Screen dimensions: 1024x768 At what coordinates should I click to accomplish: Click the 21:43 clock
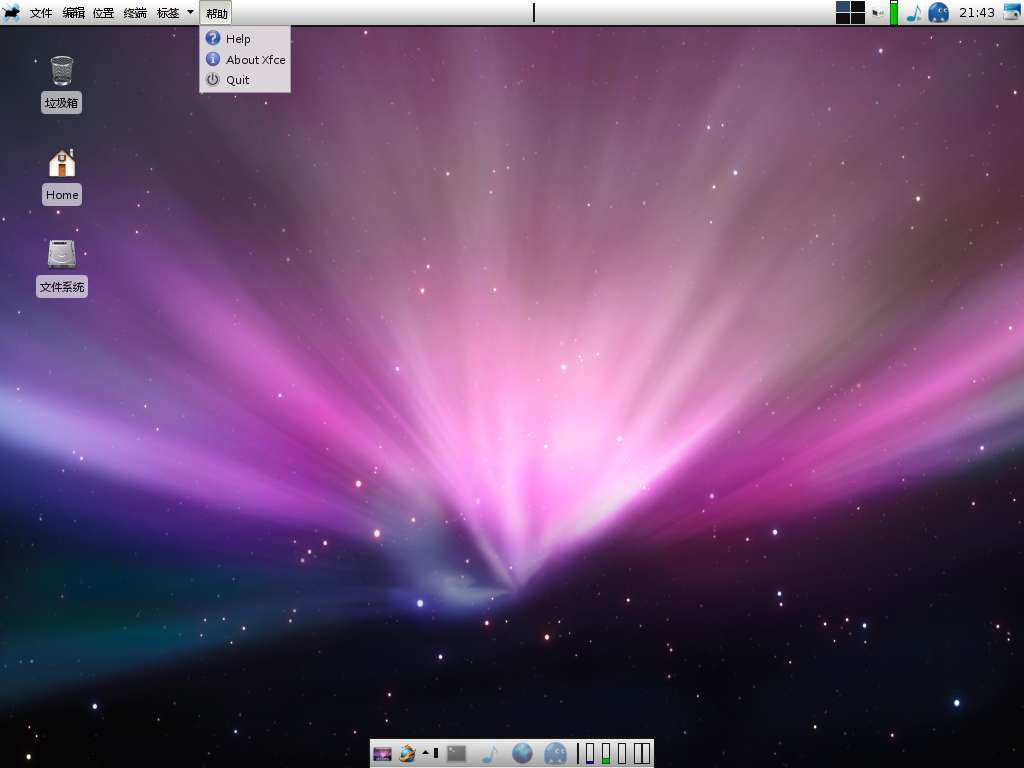(x=976, y=12)
